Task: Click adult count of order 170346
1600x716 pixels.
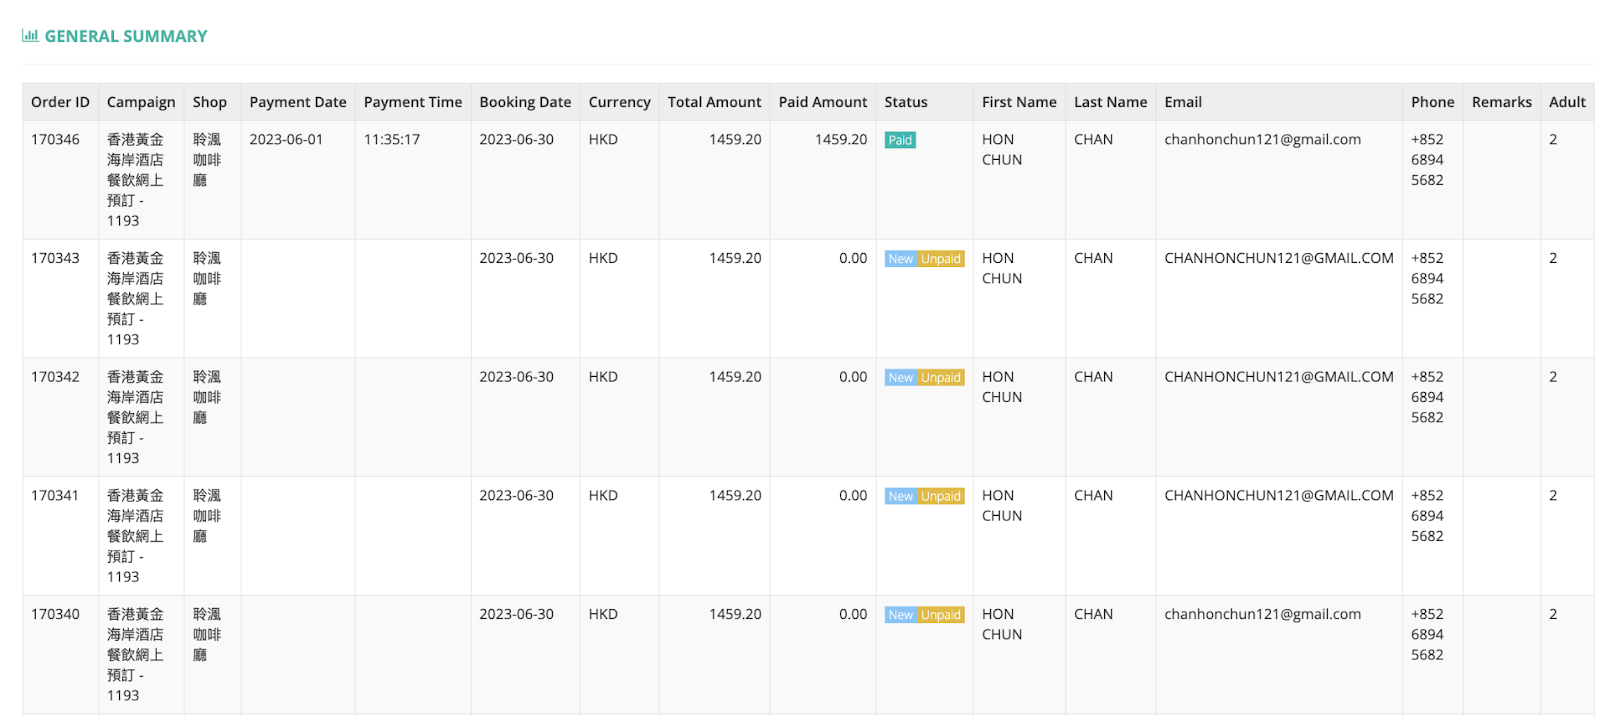Action: 1553,140
